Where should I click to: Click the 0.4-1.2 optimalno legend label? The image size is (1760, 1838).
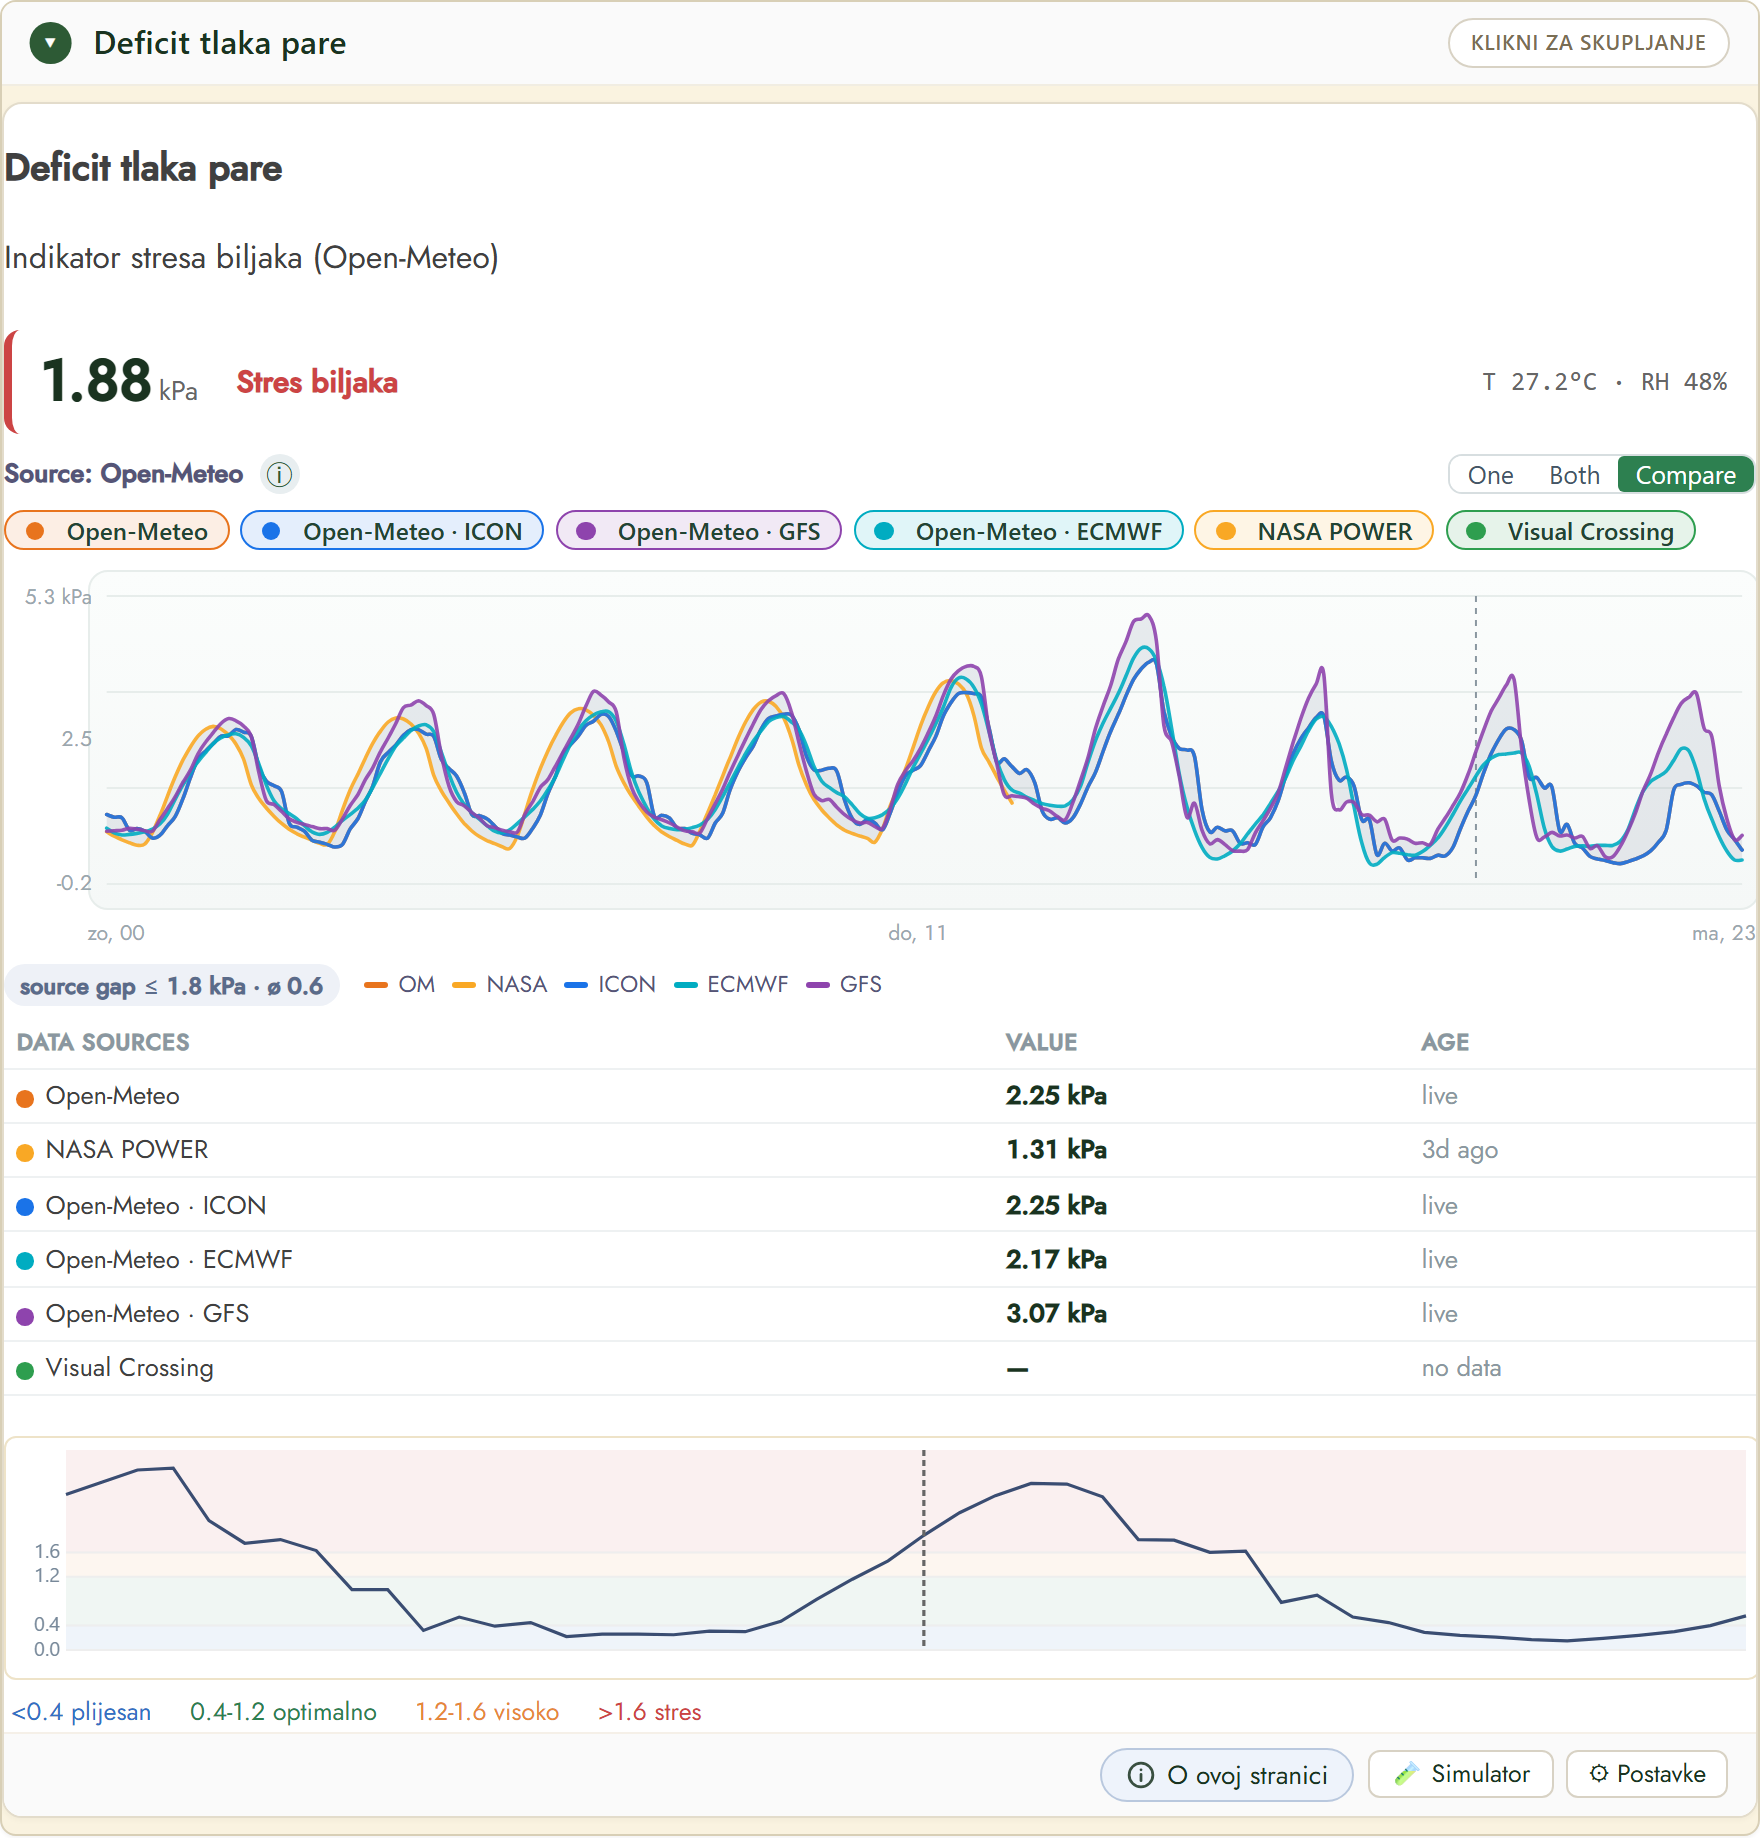283,1712
